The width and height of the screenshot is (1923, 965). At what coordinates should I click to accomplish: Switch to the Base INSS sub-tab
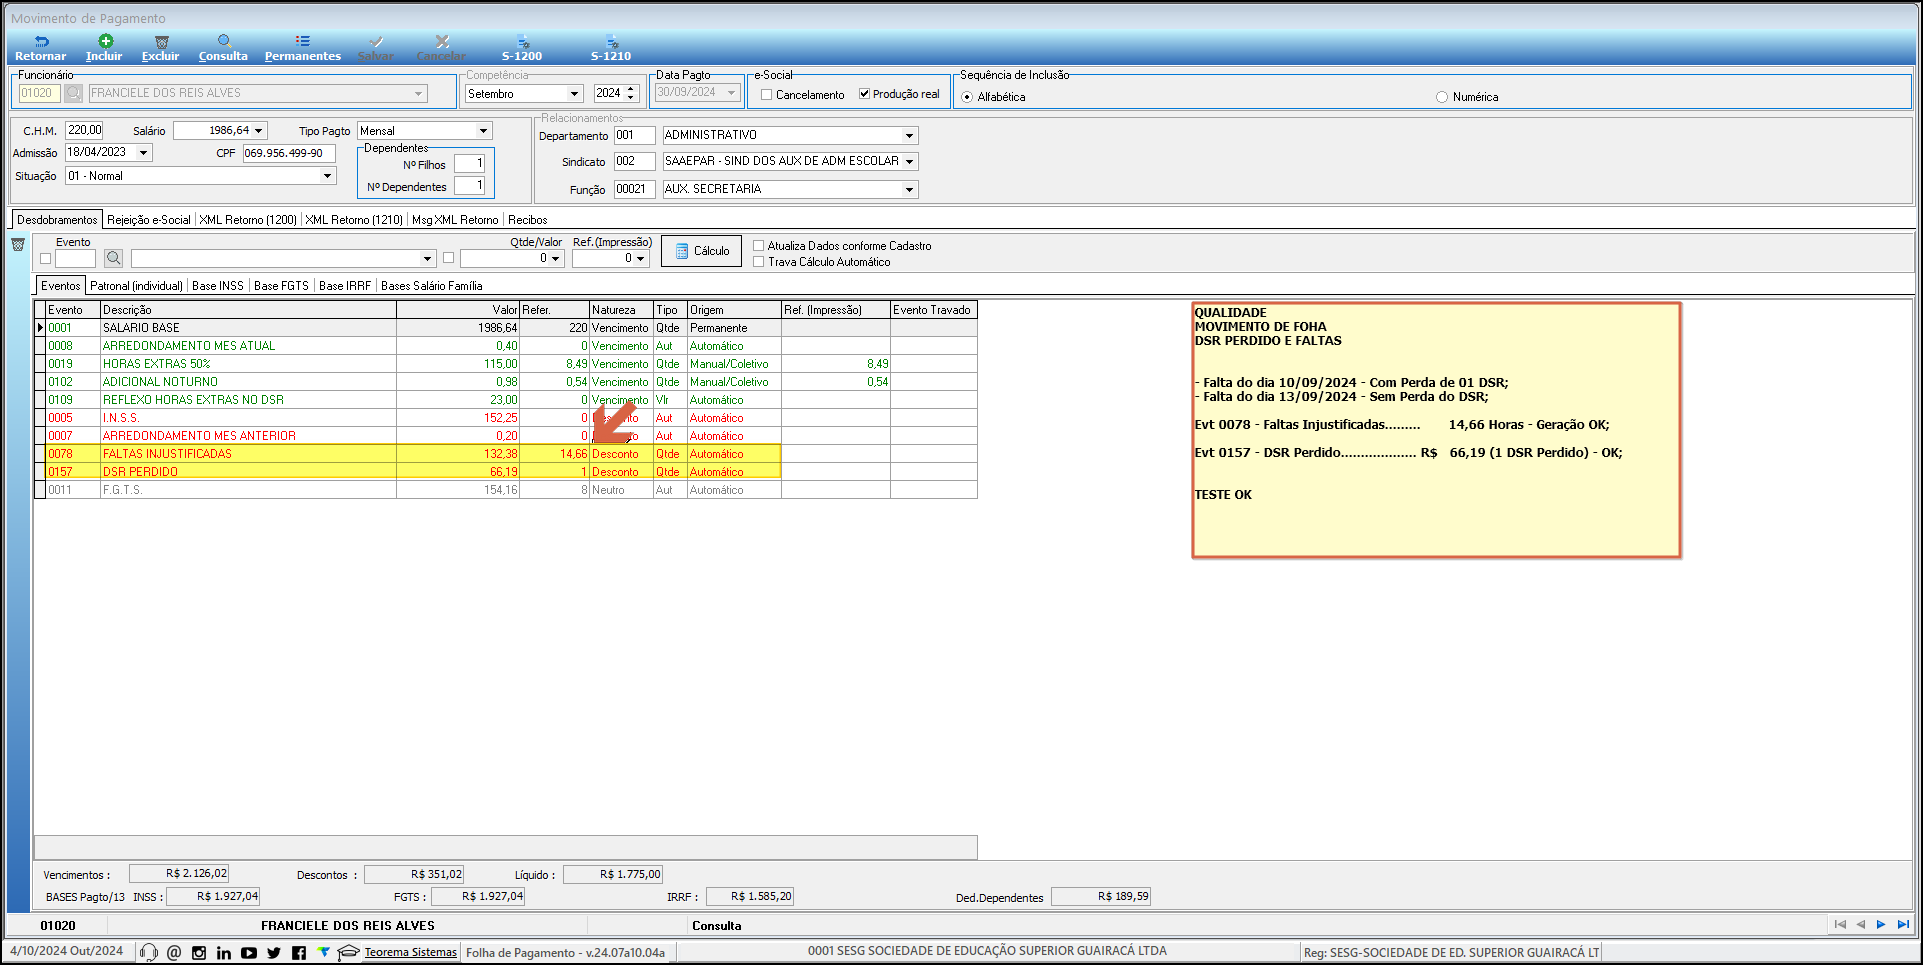218,286
